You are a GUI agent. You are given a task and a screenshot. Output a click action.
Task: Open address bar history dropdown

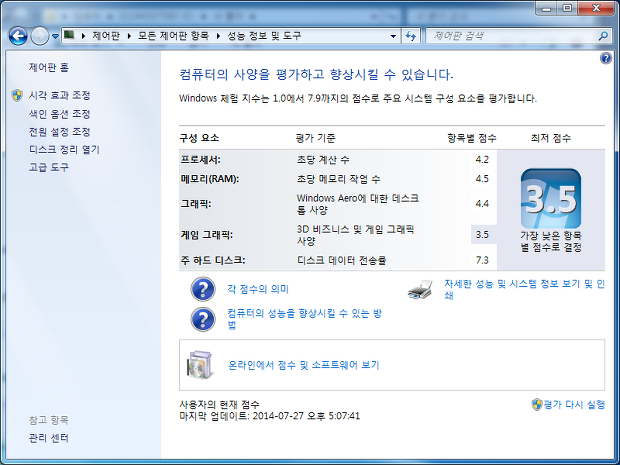coord(393,36)
